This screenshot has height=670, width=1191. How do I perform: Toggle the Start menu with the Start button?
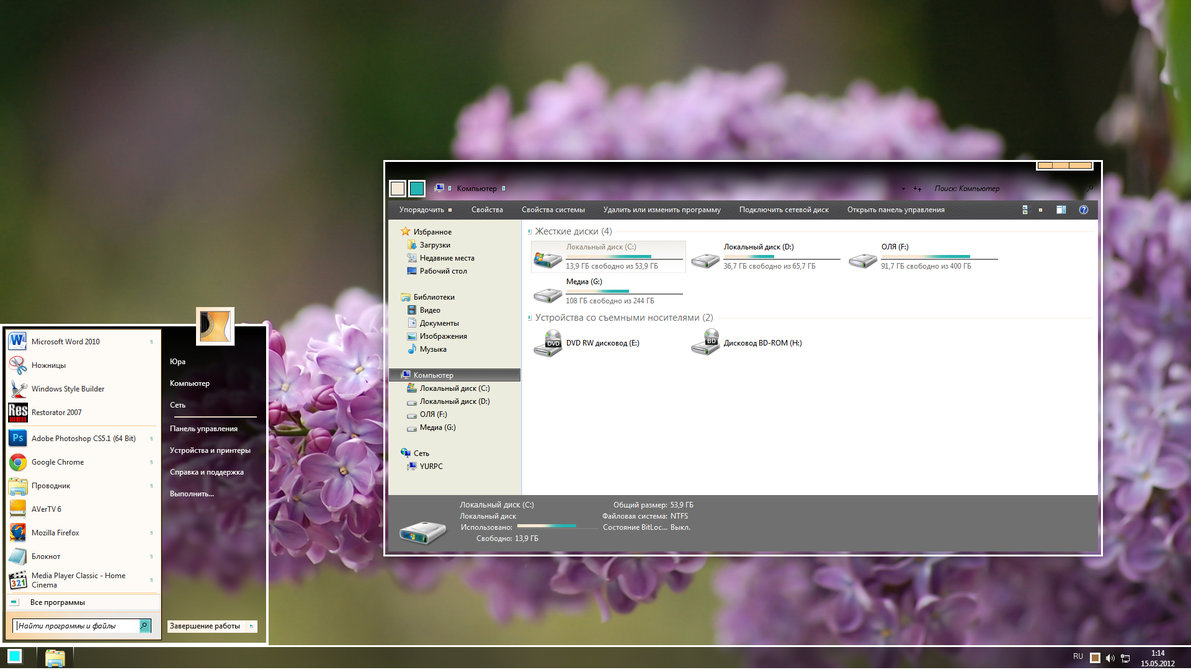click(15, 657)
